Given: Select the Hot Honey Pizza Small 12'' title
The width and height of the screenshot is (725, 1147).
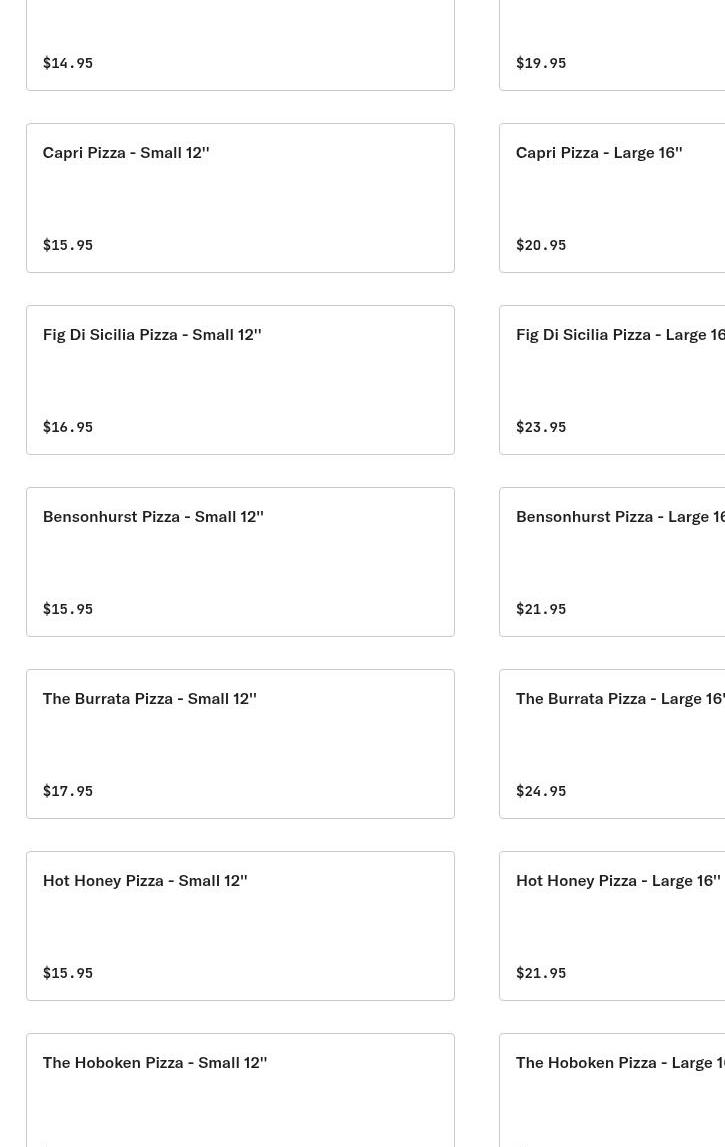Looking at the screenshot, I should [145, 881].
